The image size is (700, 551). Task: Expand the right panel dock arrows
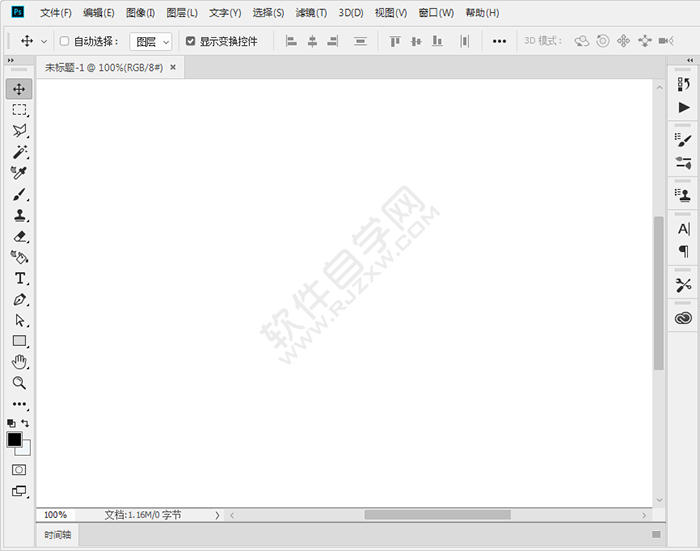pyautogui.click(x=690, y=60)
